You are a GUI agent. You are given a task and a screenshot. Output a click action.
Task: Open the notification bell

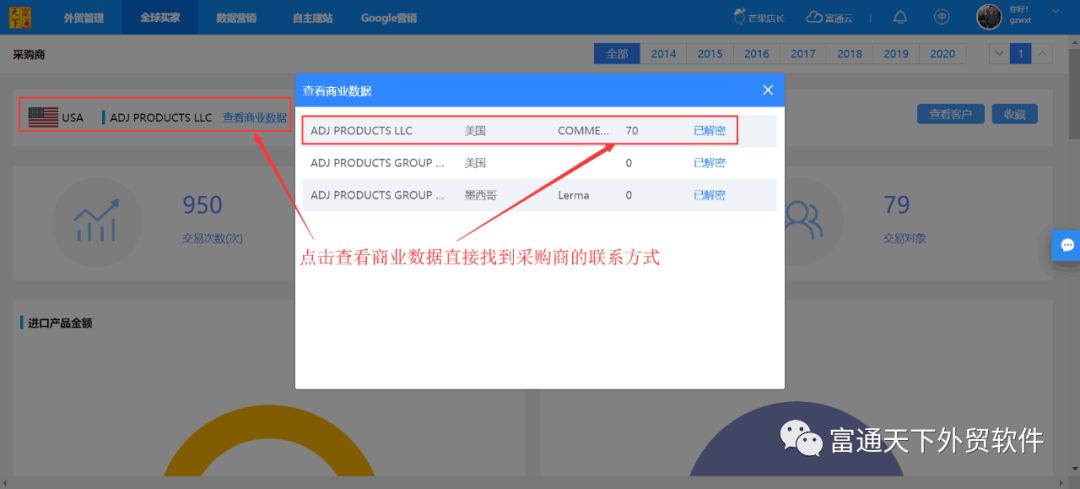pos(900,17)
